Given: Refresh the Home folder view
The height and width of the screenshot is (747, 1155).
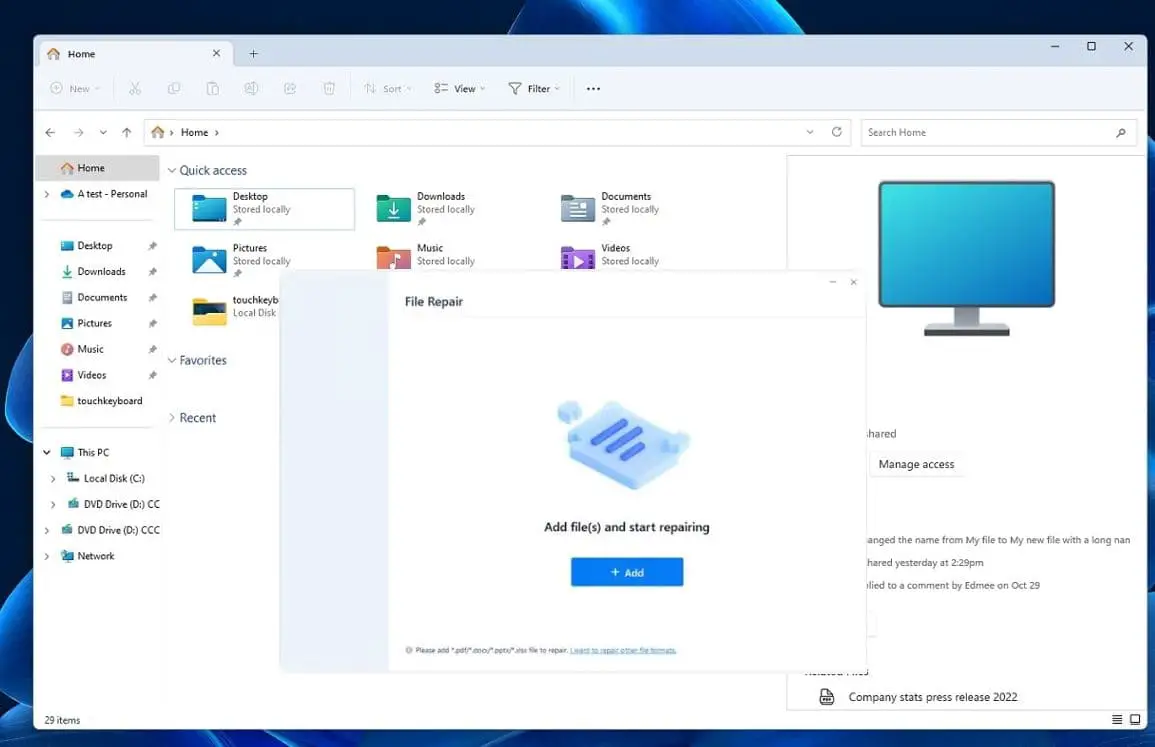Looking at the screenshot, I should (x=837, y=132).
